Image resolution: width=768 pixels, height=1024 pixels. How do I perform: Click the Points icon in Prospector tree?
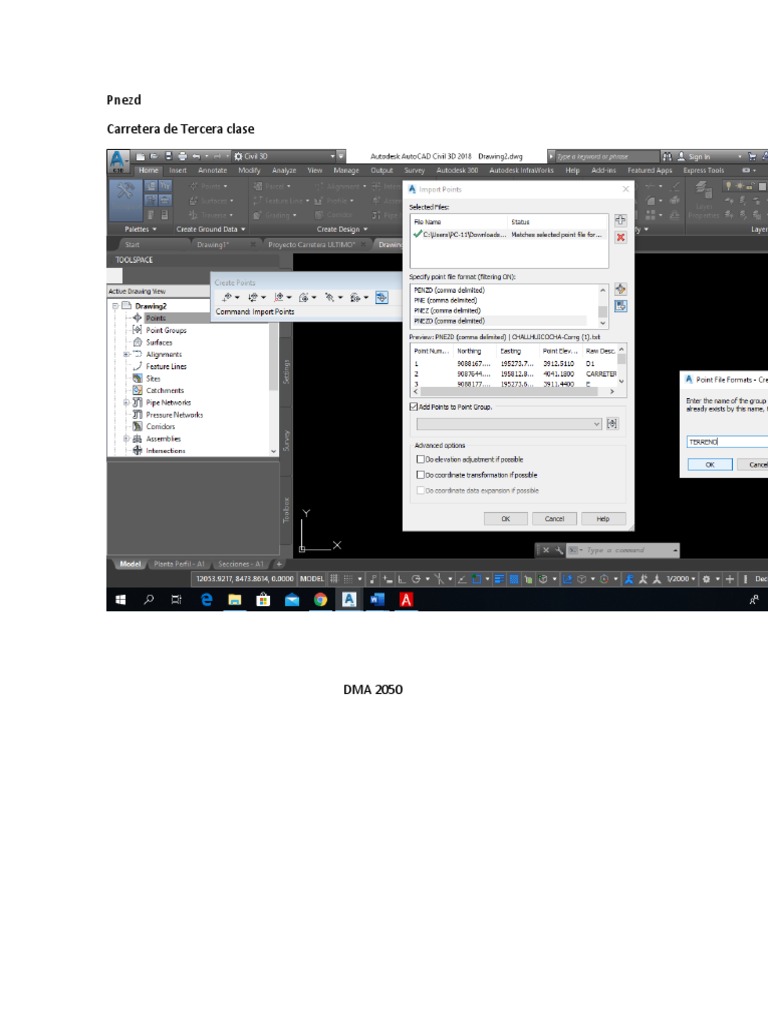pyautogui.click(x=137, y=318)
